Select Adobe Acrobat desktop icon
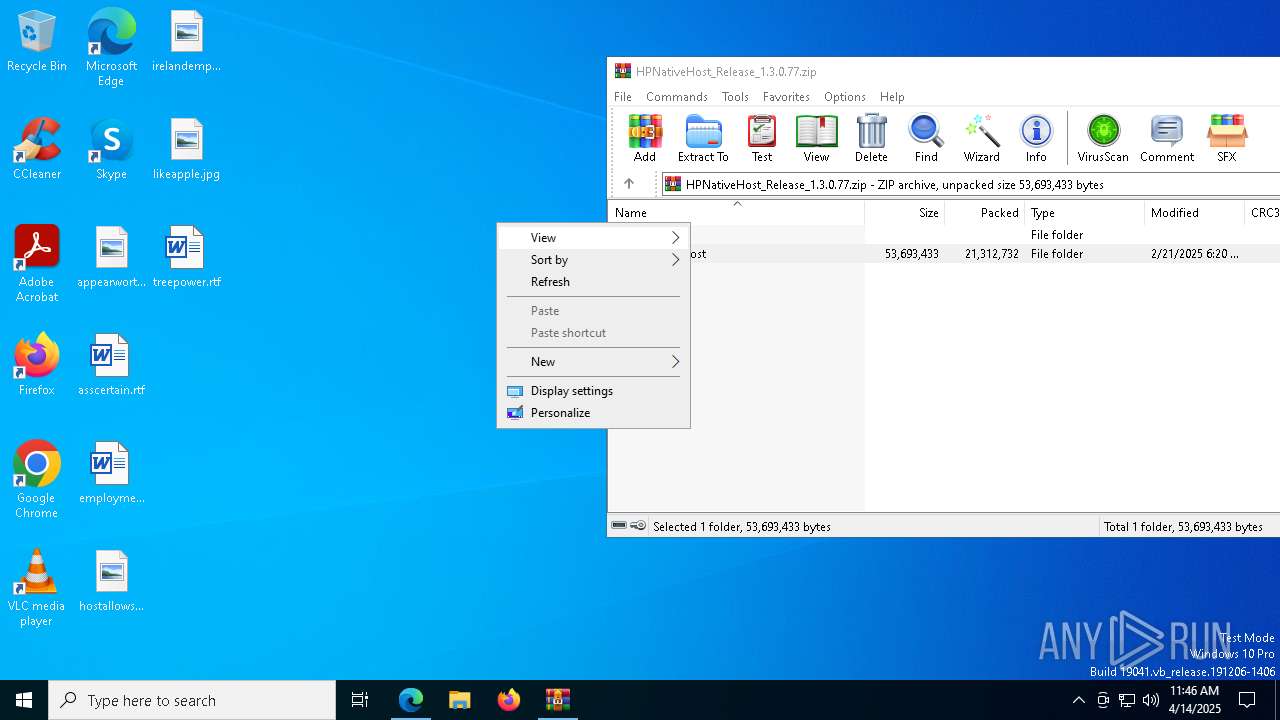1280x720 pixels. (37, 264)
